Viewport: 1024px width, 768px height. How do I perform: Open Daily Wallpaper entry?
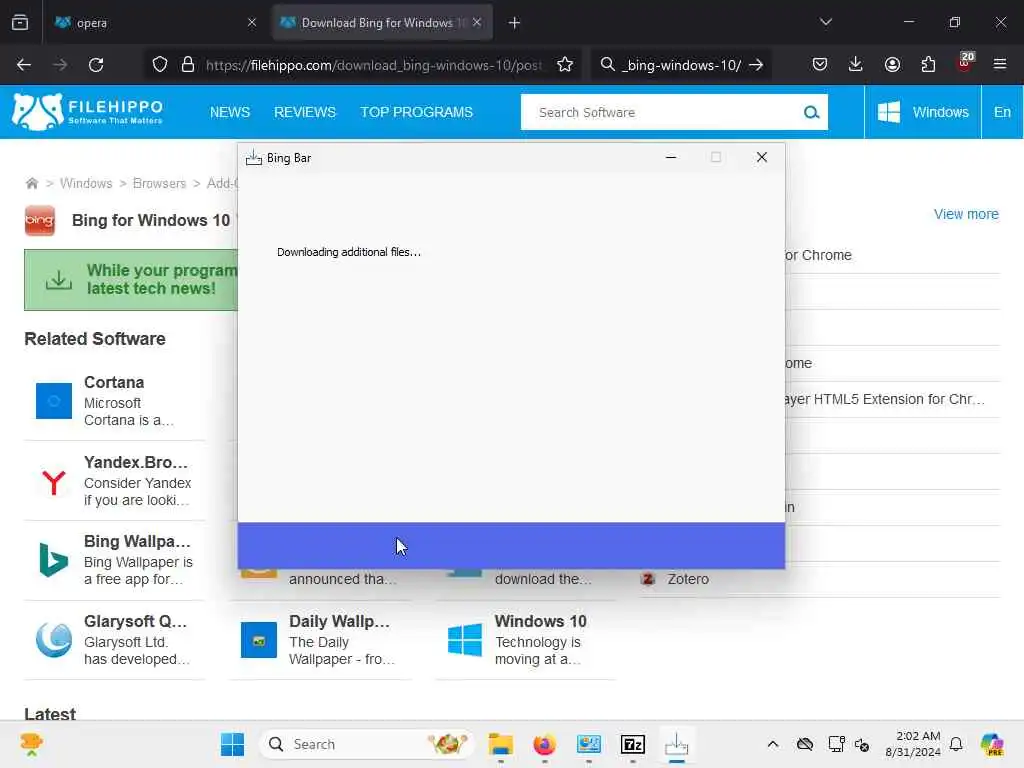pyautogui.click(x=320, y=640)
